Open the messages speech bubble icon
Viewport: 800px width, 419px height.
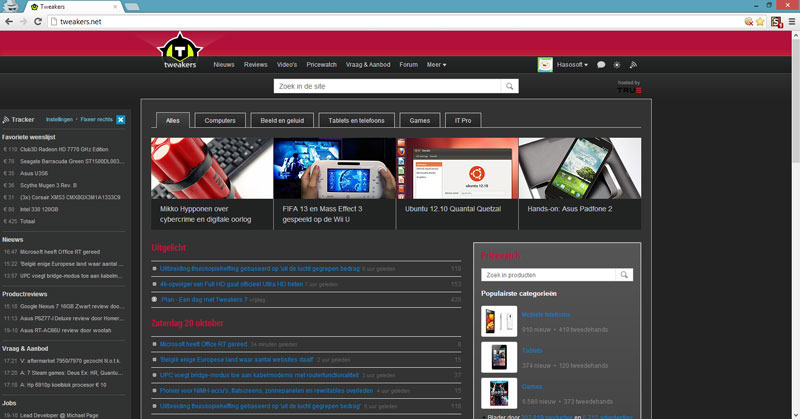point(601,65)
